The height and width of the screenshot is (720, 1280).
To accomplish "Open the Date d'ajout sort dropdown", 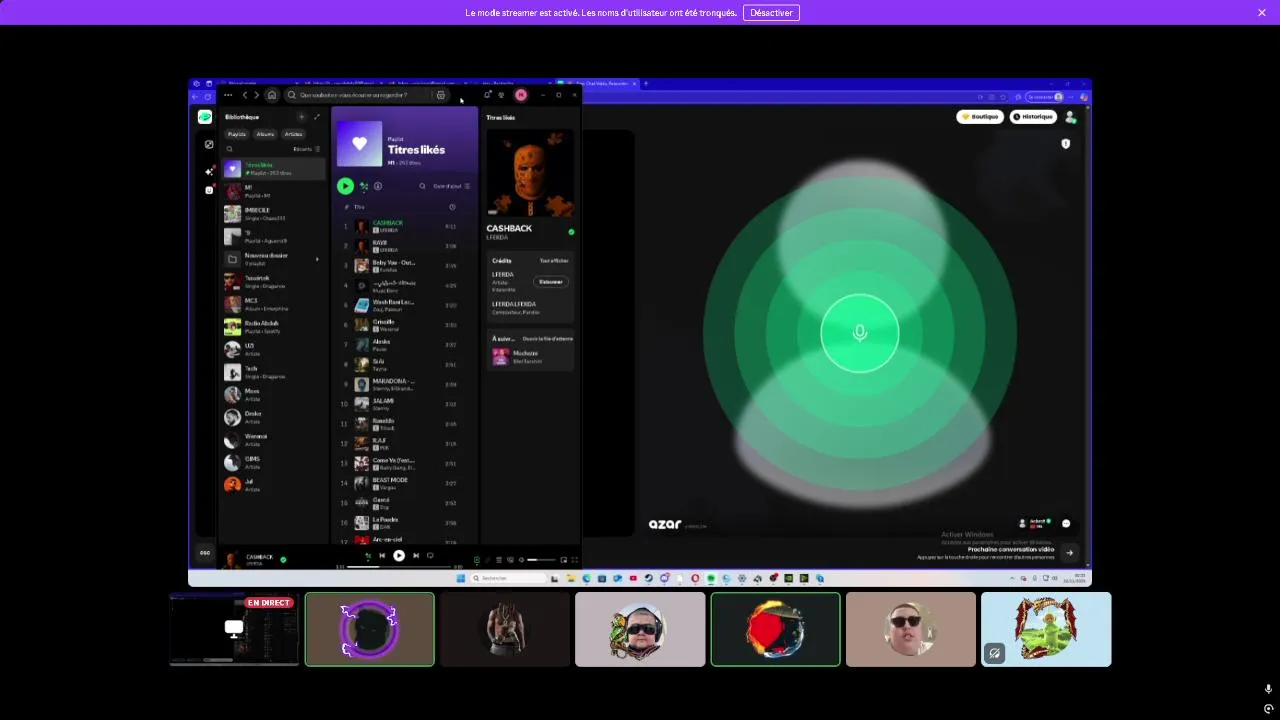I will pos(451,186).
